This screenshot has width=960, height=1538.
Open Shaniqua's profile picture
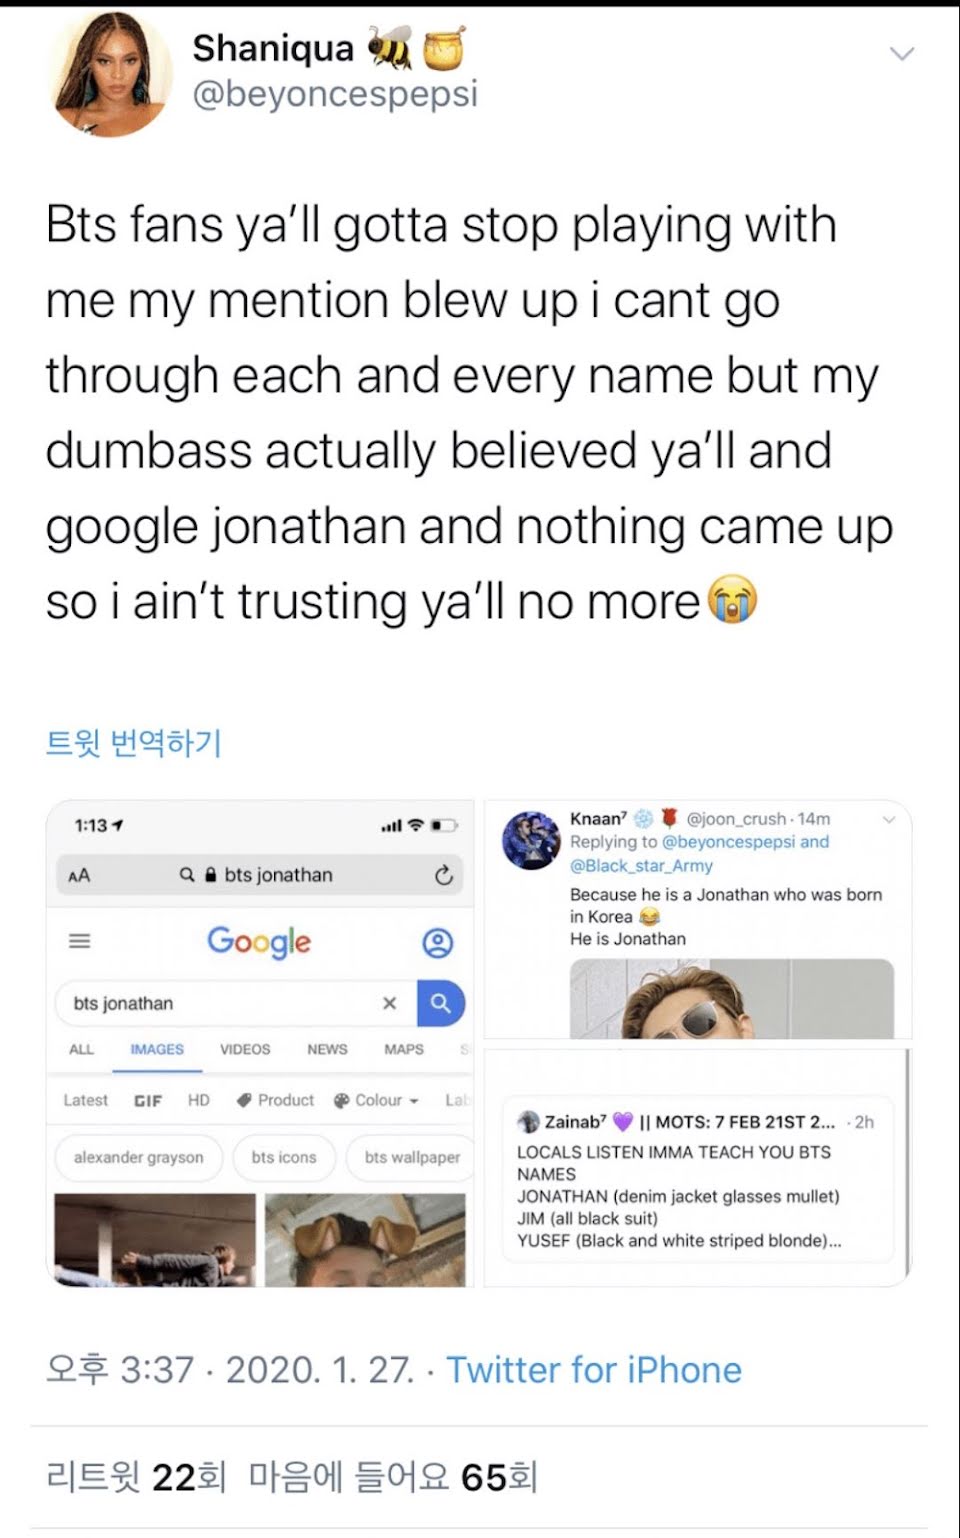click(x=111, y=75)
